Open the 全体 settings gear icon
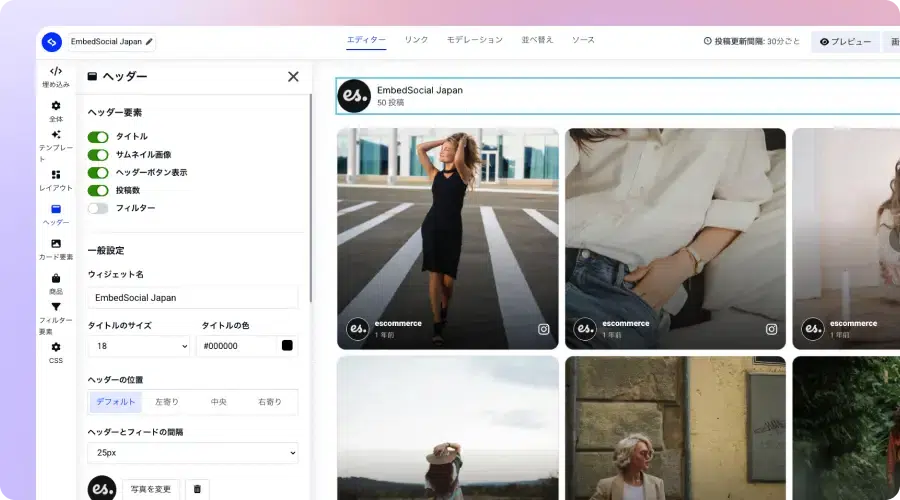 [56, 106]
